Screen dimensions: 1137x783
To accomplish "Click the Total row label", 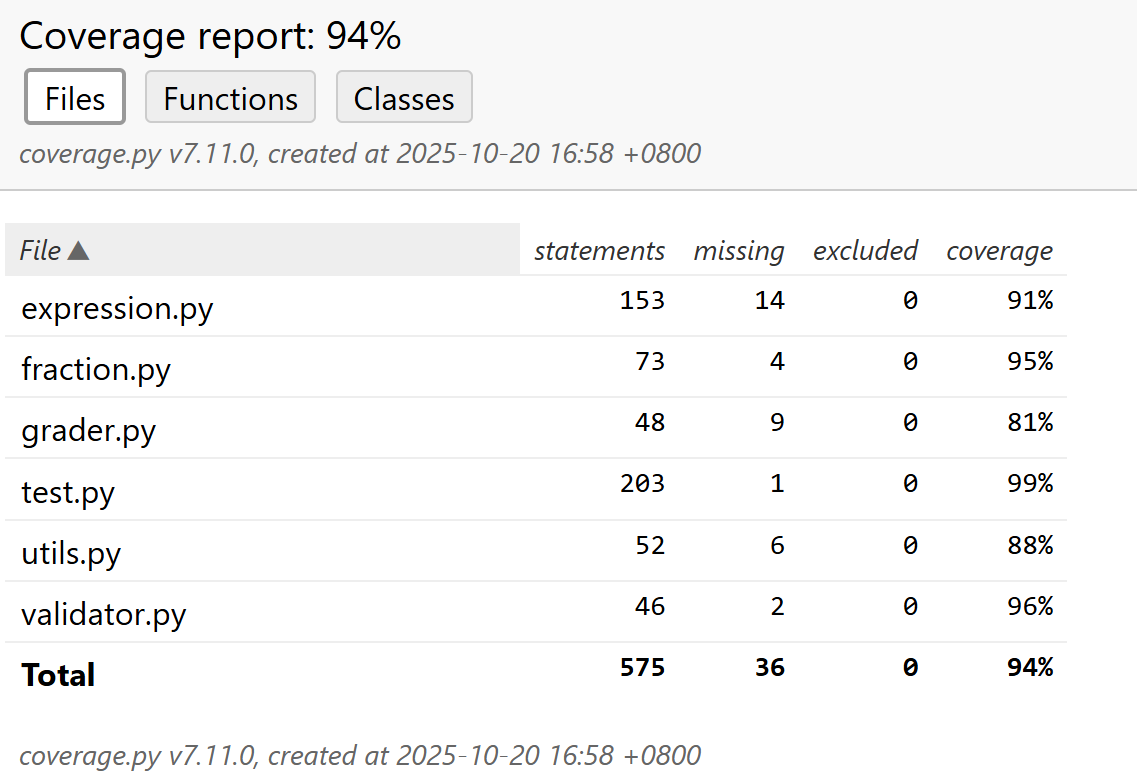I will coord(58,675).
